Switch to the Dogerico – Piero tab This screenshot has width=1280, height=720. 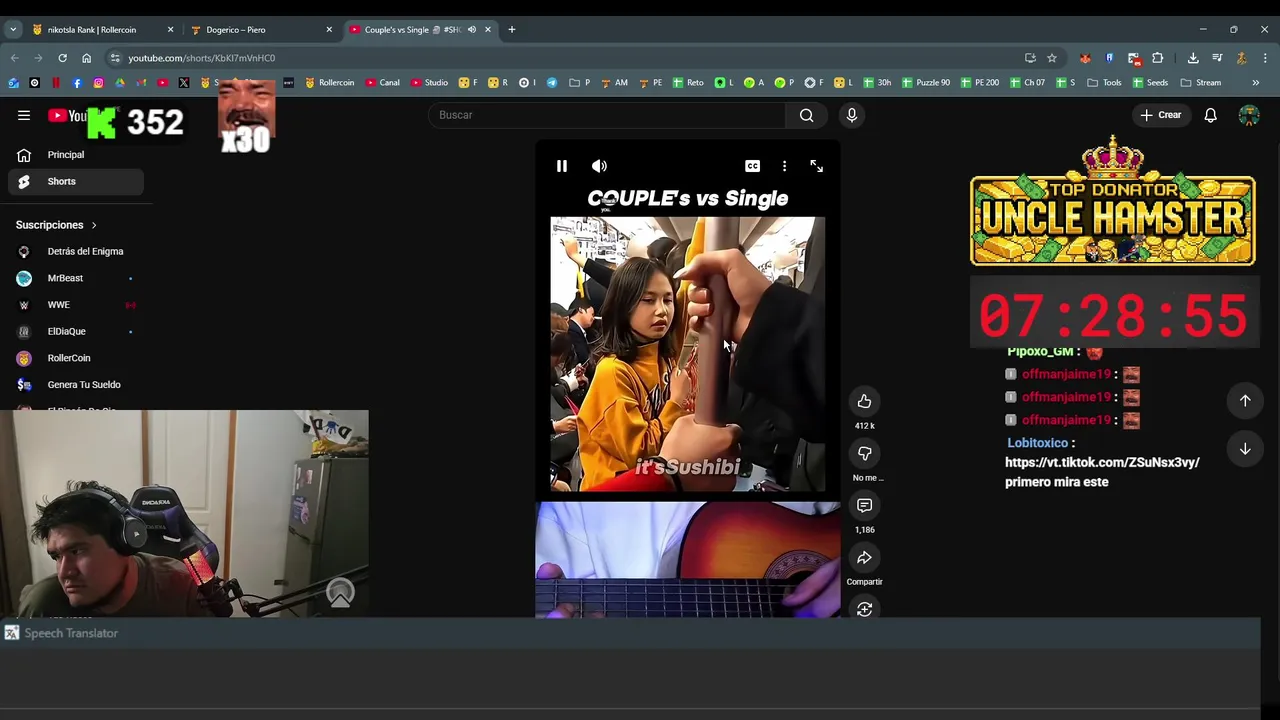tap(260, 30)
